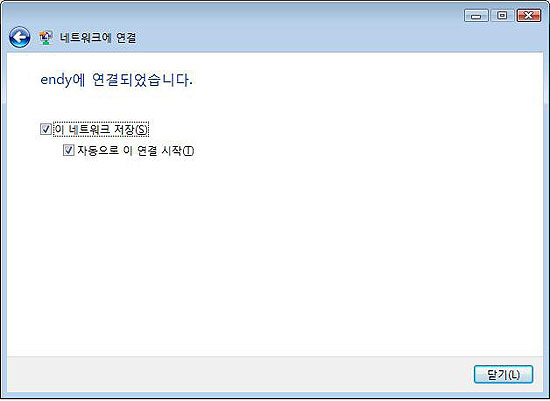Click the endy에 연결되었습니다 heading
550x401 pixels.
116,80
